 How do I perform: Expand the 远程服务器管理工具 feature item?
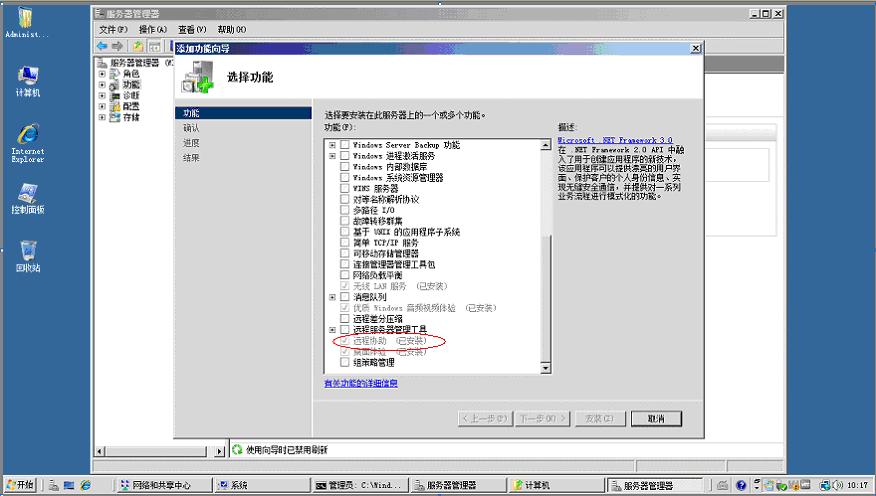332,330
